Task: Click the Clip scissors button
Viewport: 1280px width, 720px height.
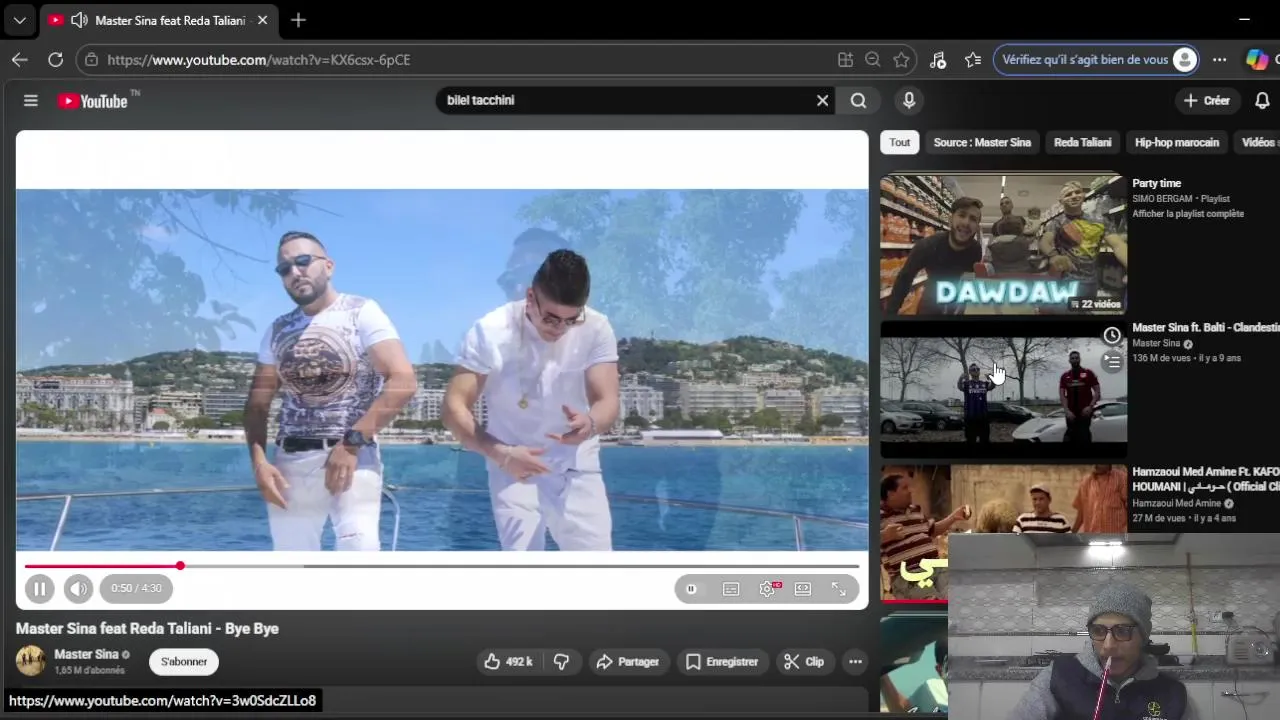Action: click(804, 661)
